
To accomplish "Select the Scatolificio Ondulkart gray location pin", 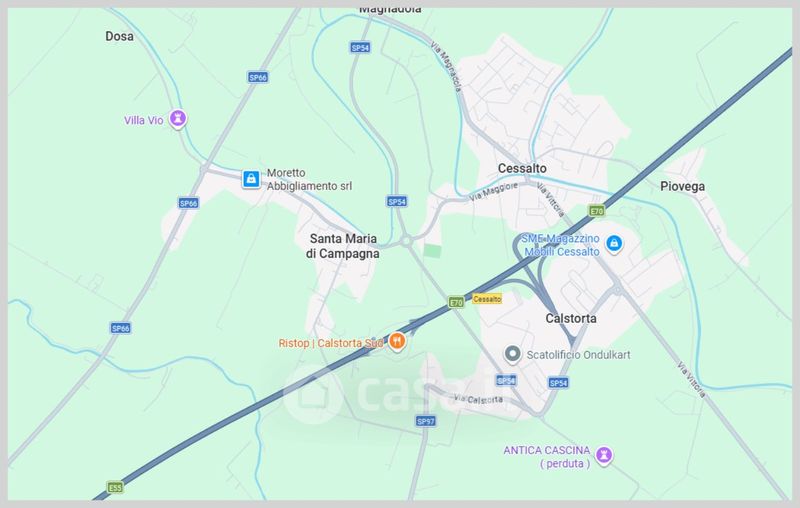I will coord(512,354).
